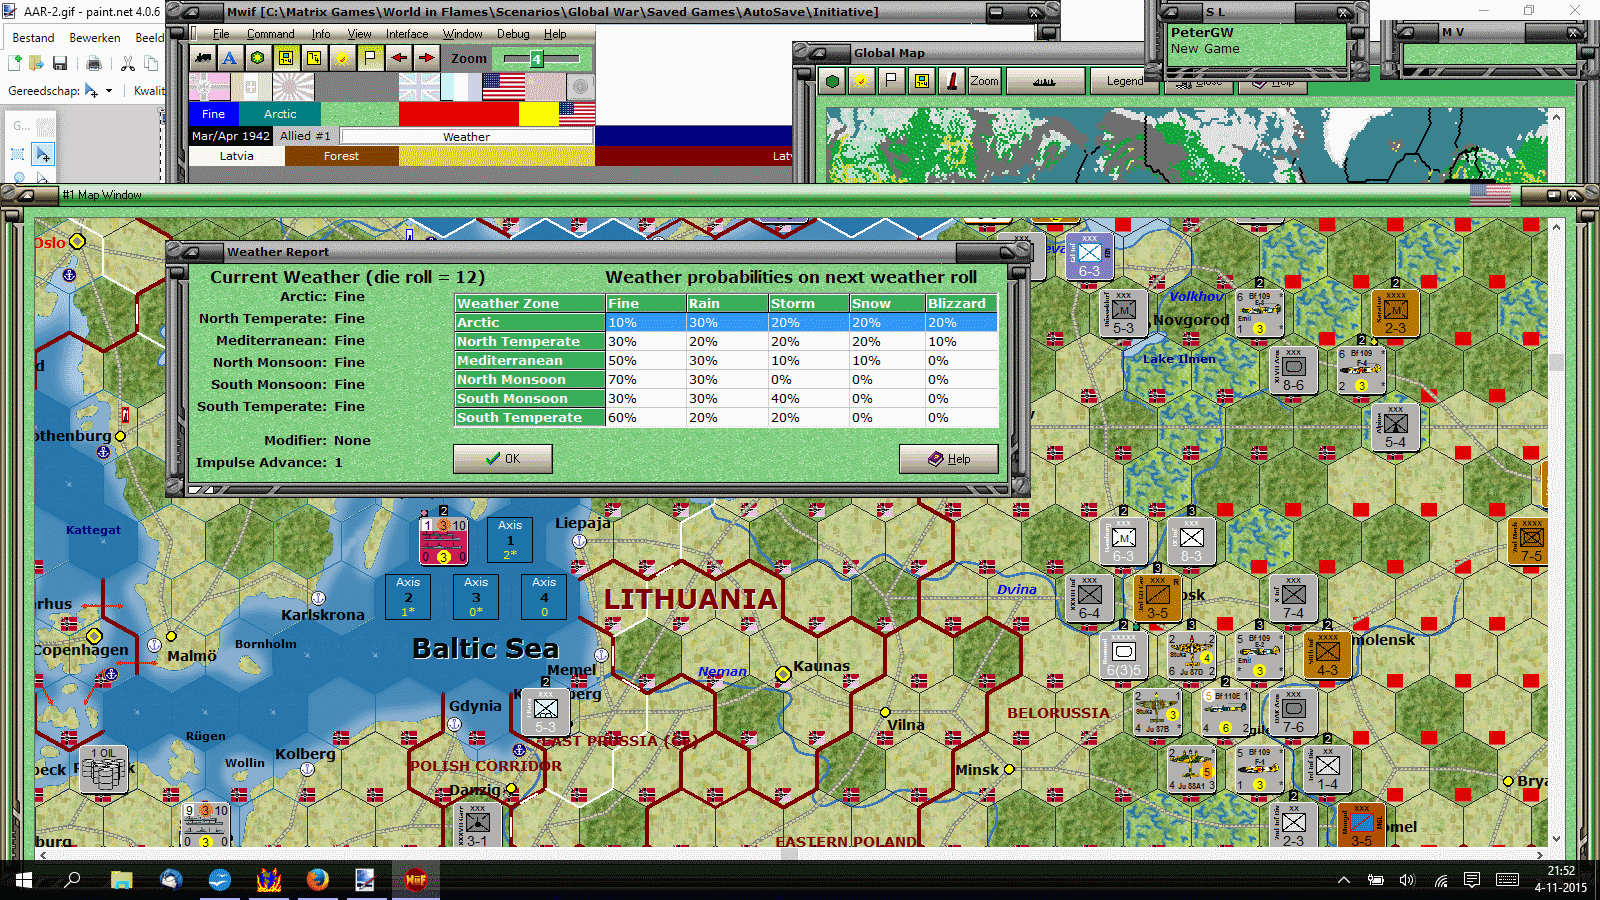Click the paint.net print icon
Image resolution: width=1600 pixels, height=900 pixels.
coord(94,64)
